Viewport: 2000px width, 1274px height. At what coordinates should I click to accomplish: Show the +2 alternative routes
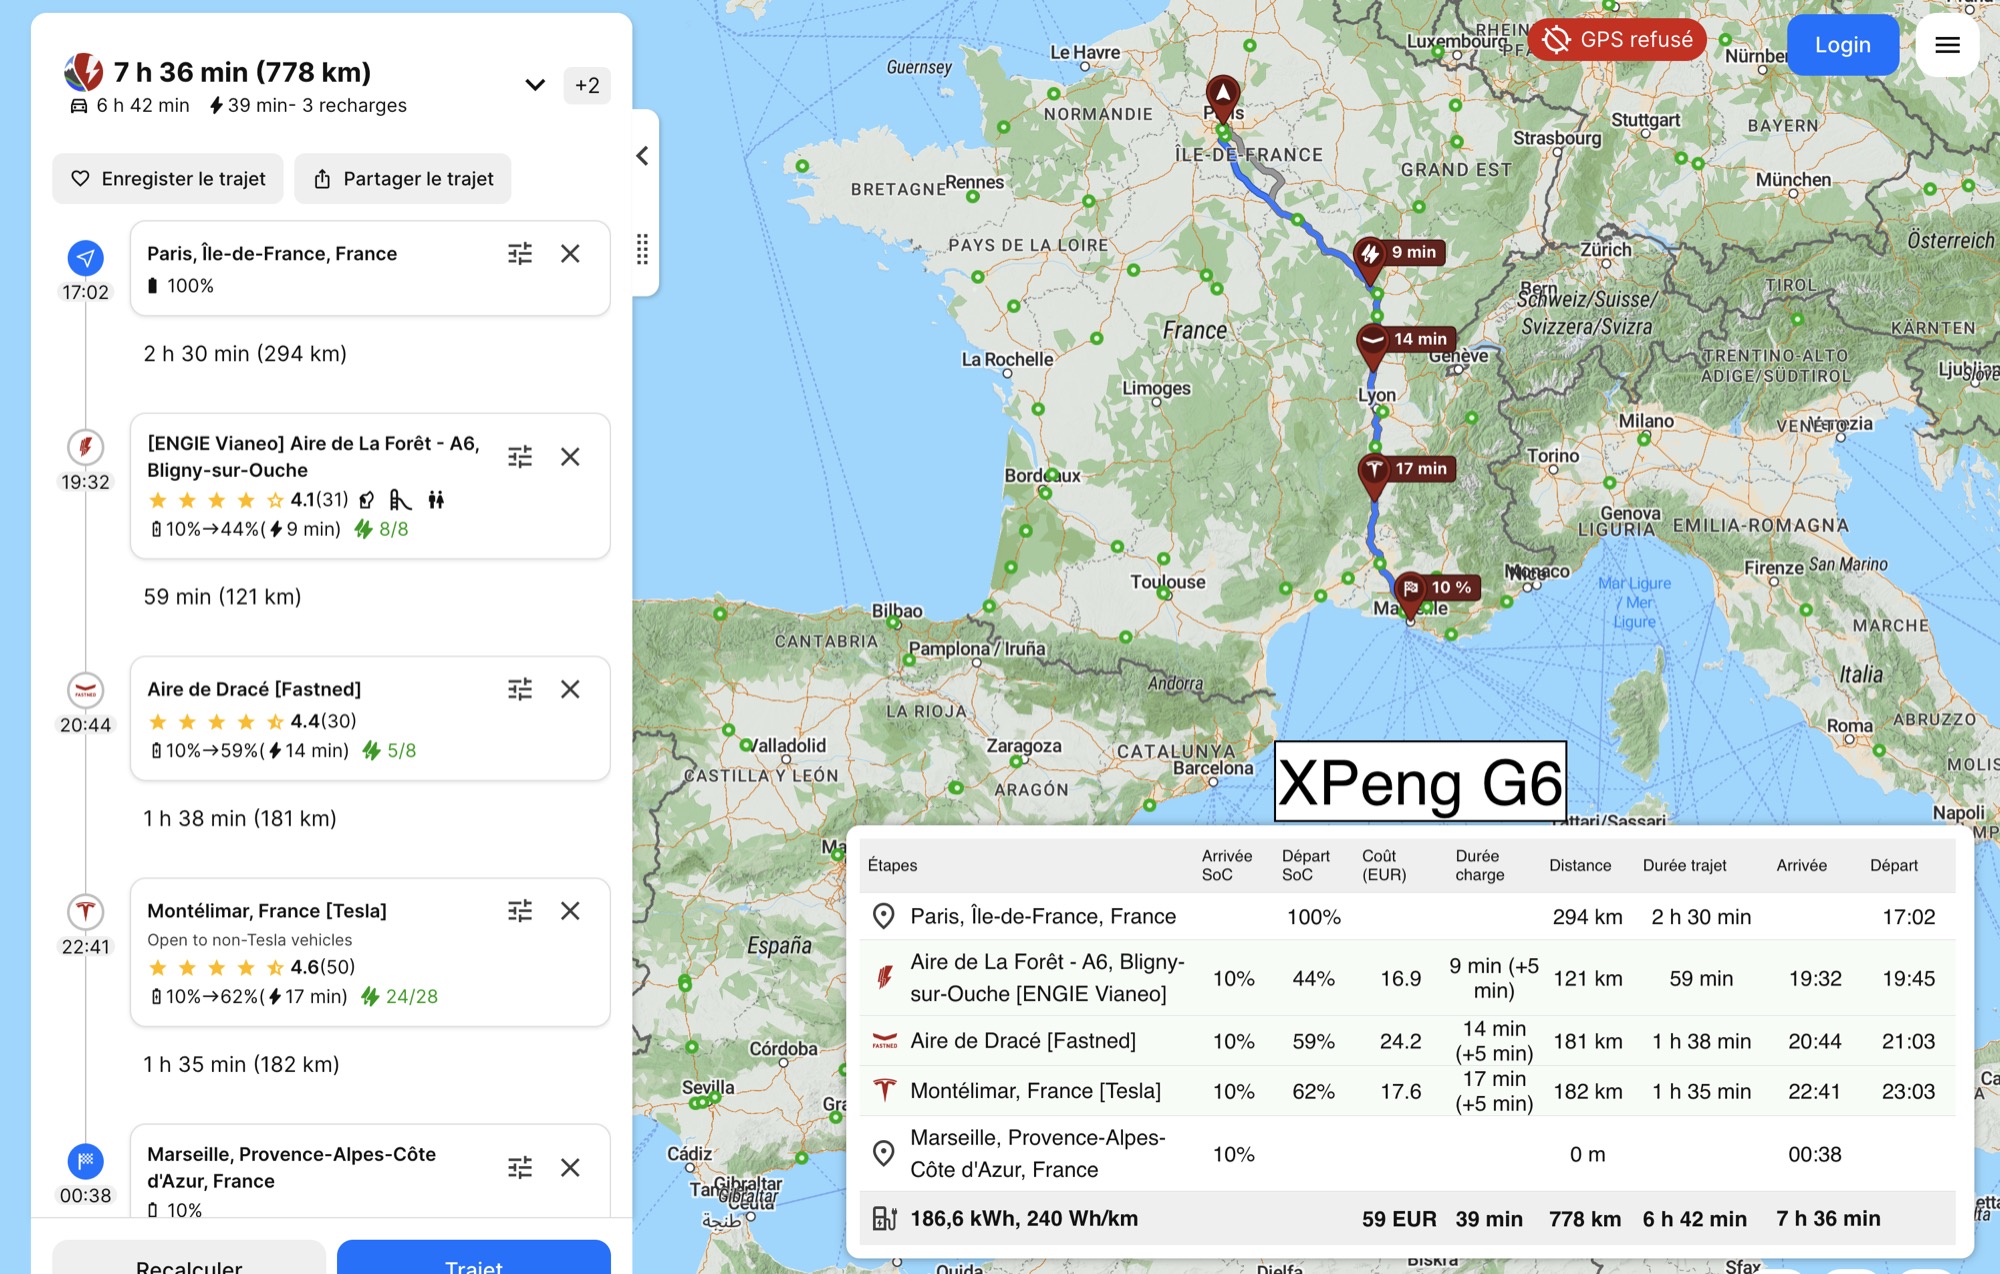(x=587, y=85)
